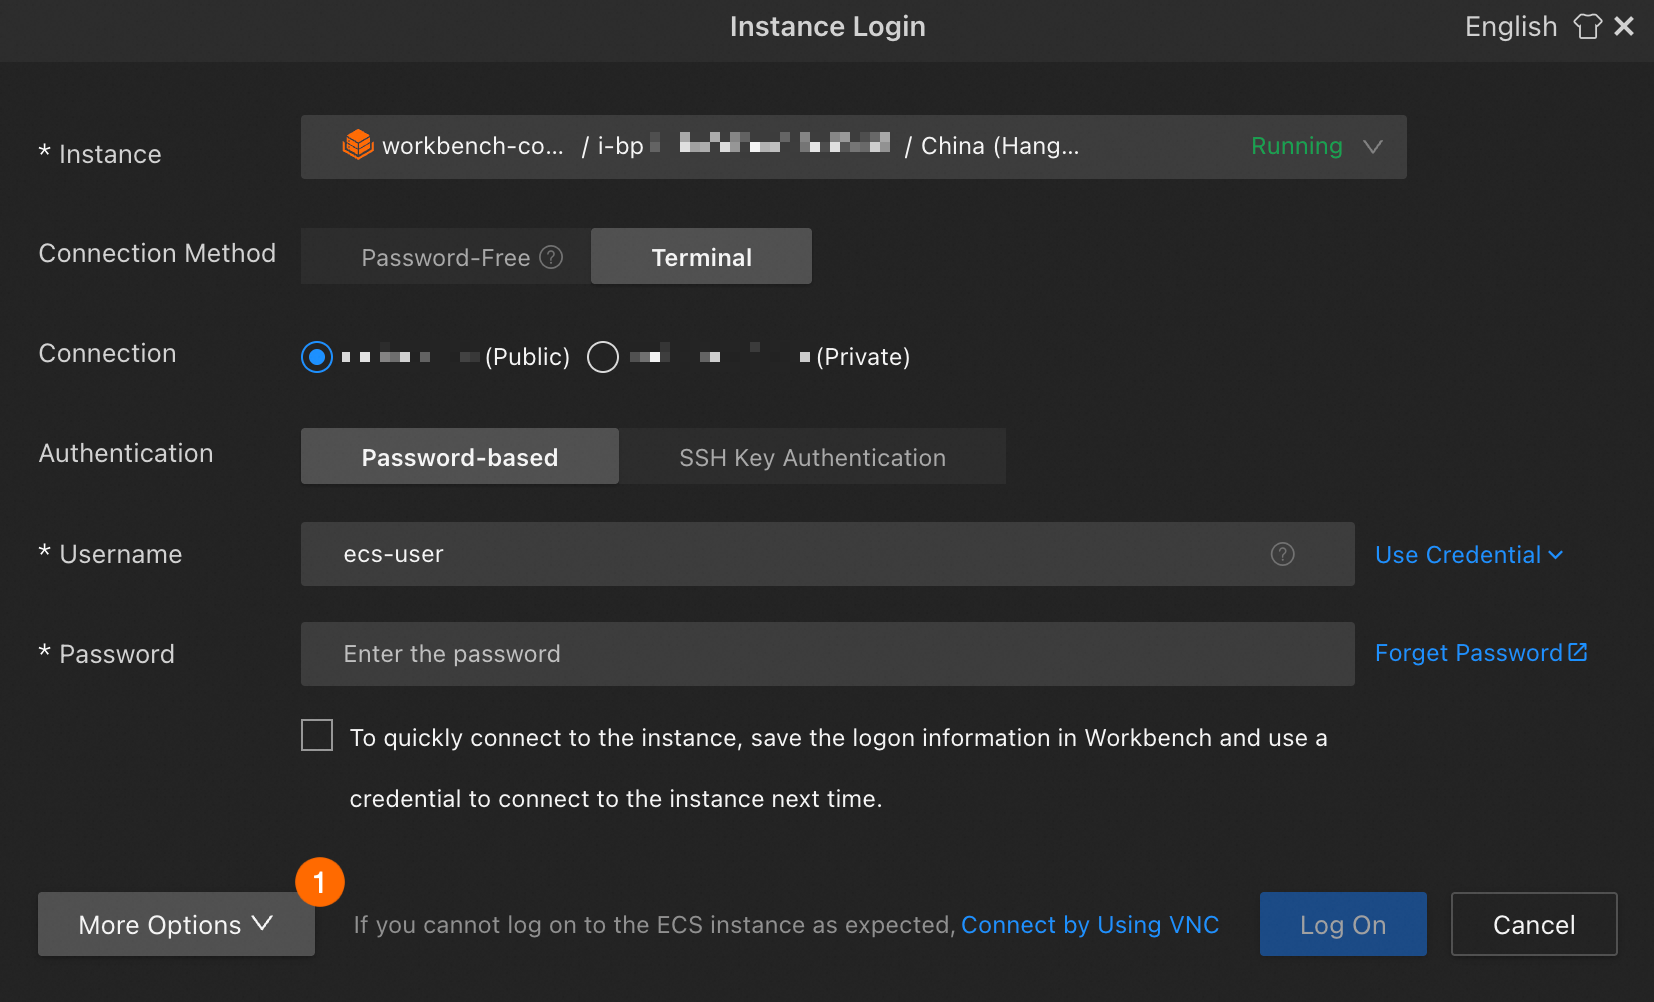The height and width of the screenshot is (1002, 1654).
Task: Choose SSH Key Authentication
Action: coord(812,457)
